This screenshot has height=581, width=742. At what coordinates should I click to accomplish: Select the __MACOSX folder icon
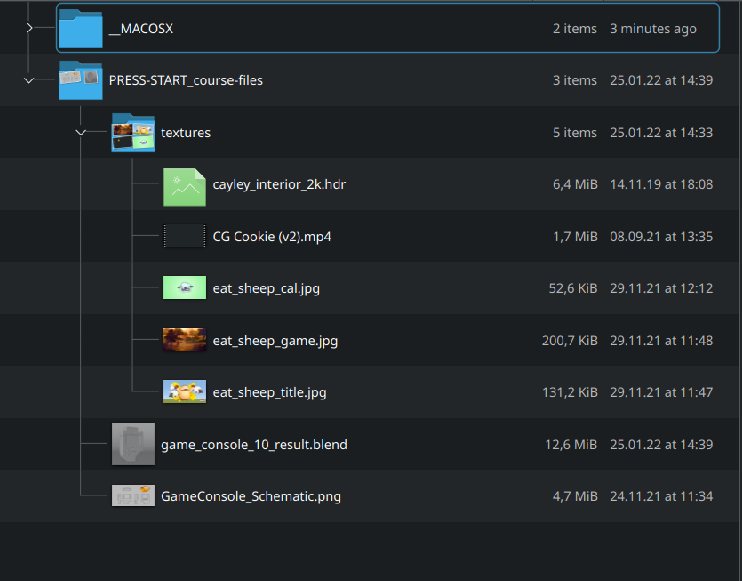click(80, 28)
